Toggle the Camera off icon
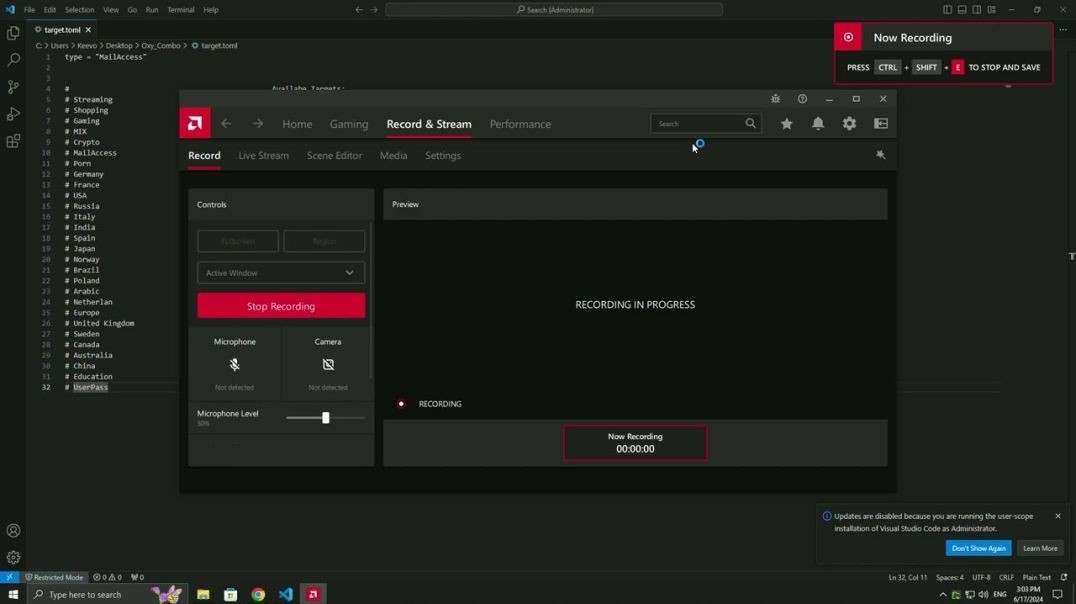The height and width of the screenshot is (604, 1076). (x=328, y=364)
